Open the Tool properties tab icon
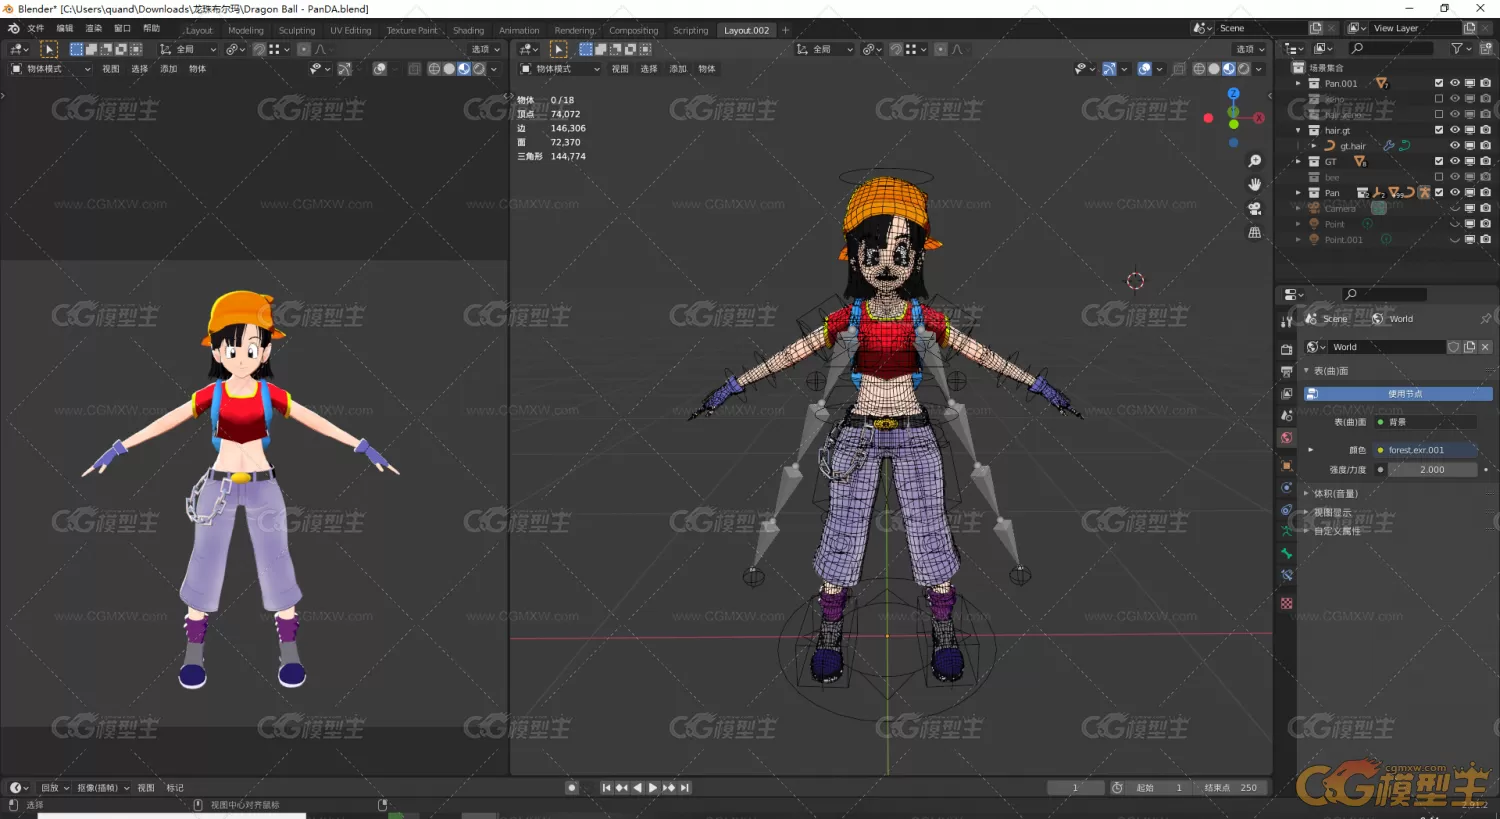Screen dimensions: 1500x819 (x=1287, y=322)
